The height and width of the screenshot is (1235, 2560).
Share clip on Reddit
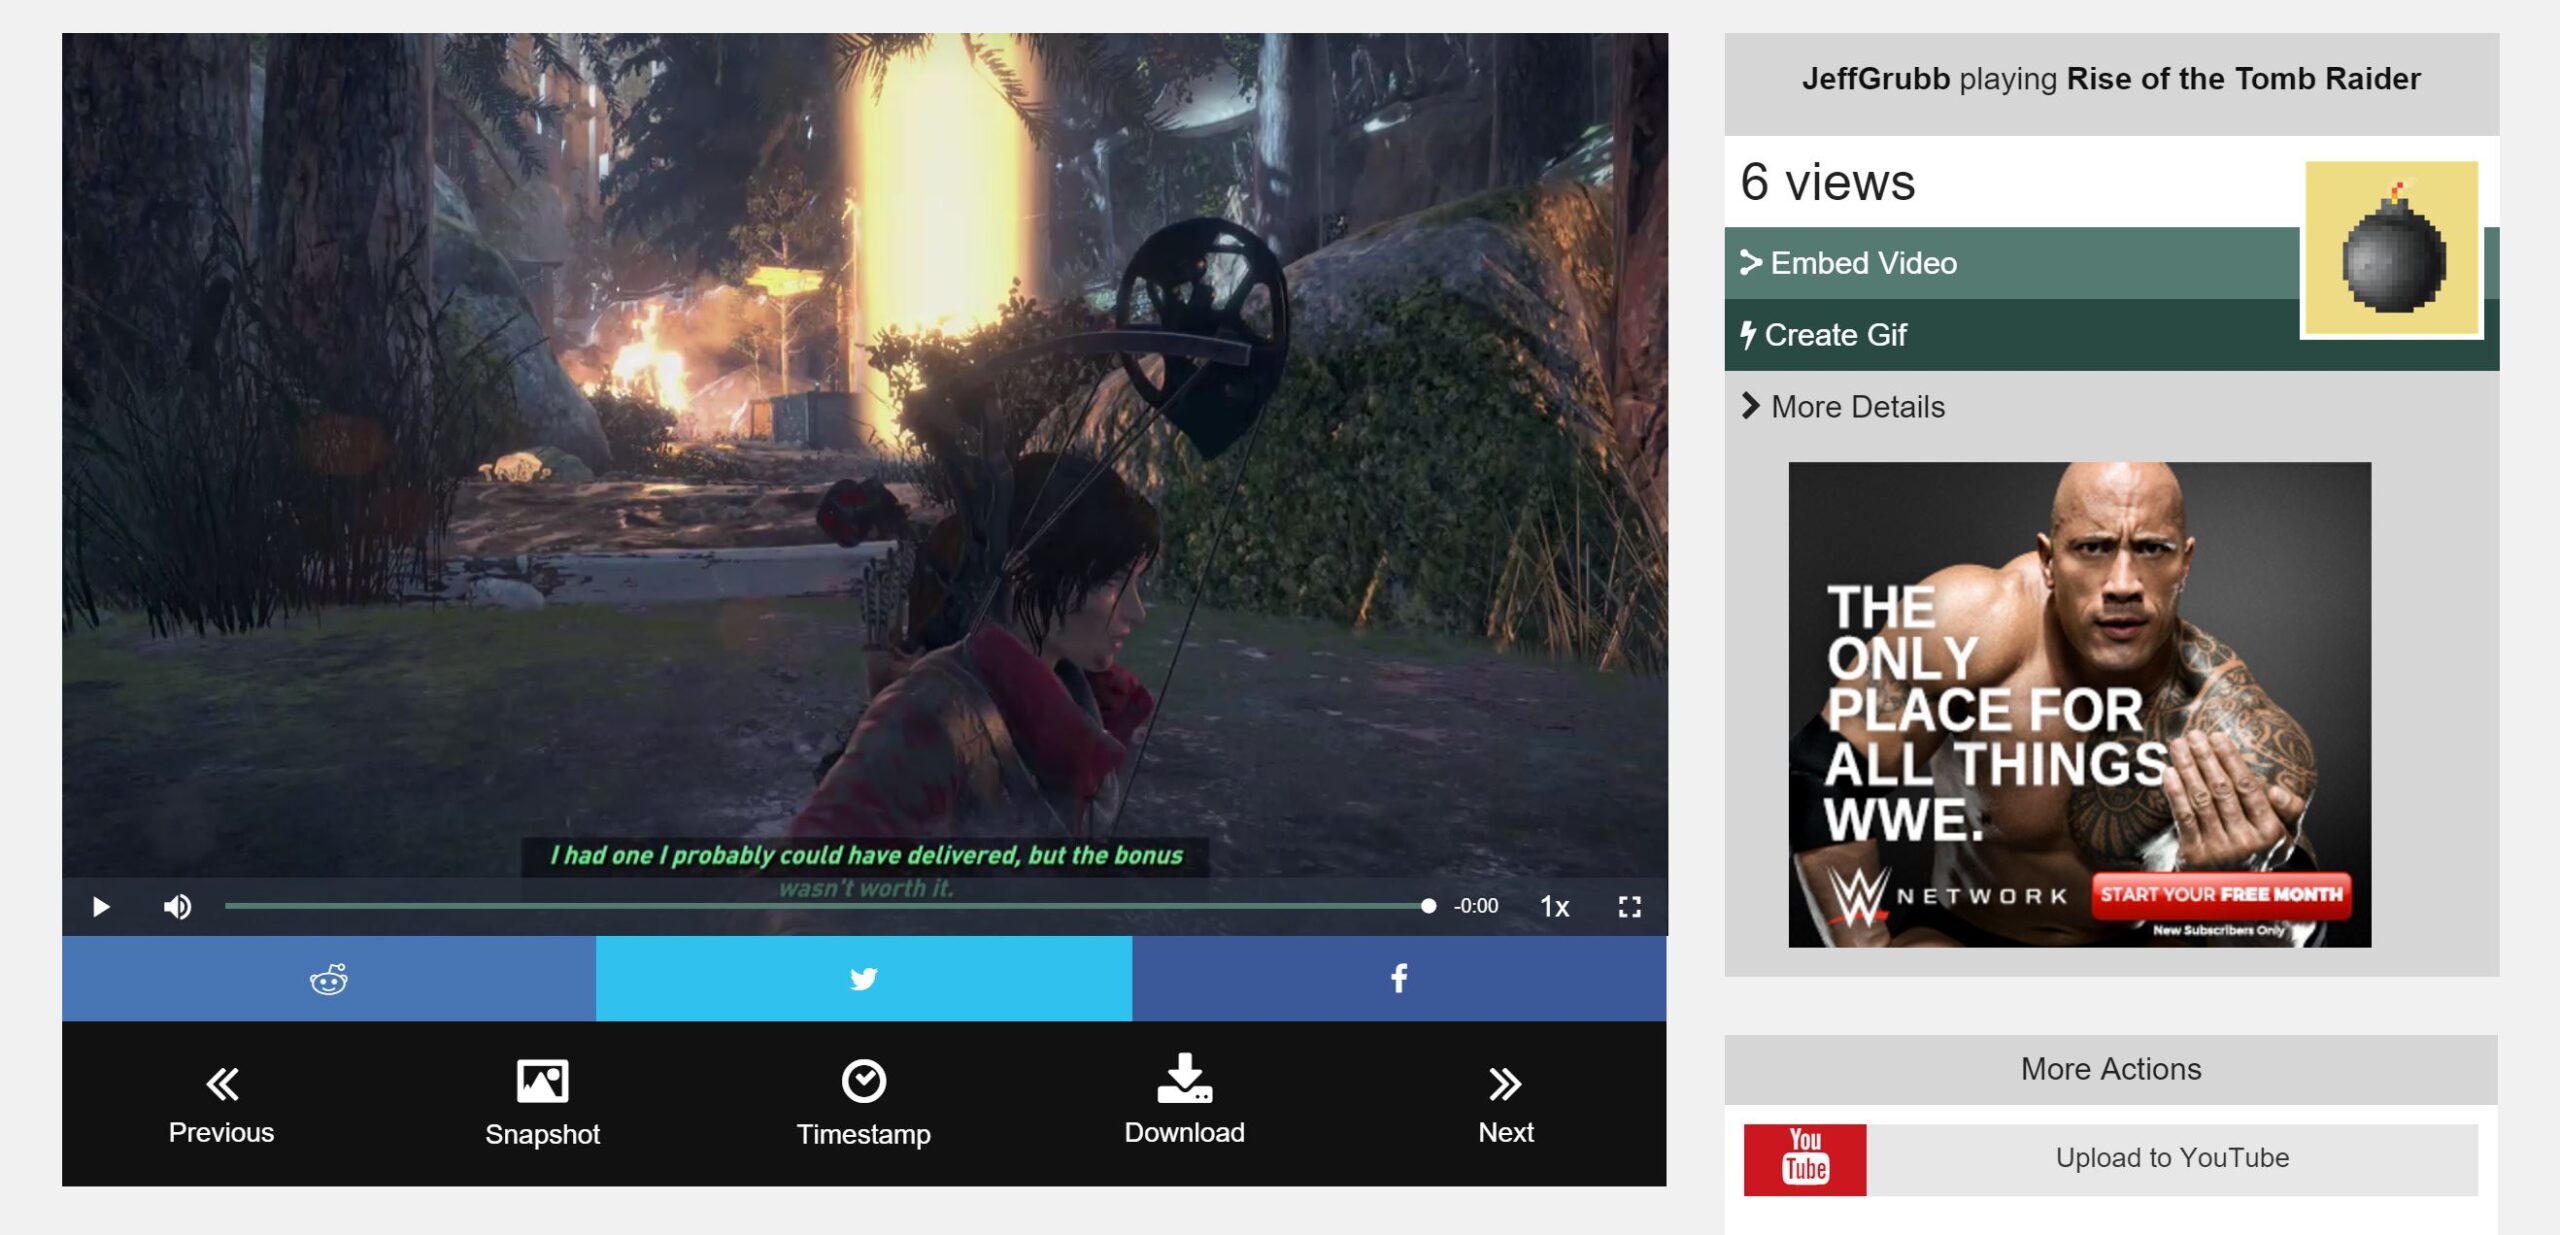point(329,978)
